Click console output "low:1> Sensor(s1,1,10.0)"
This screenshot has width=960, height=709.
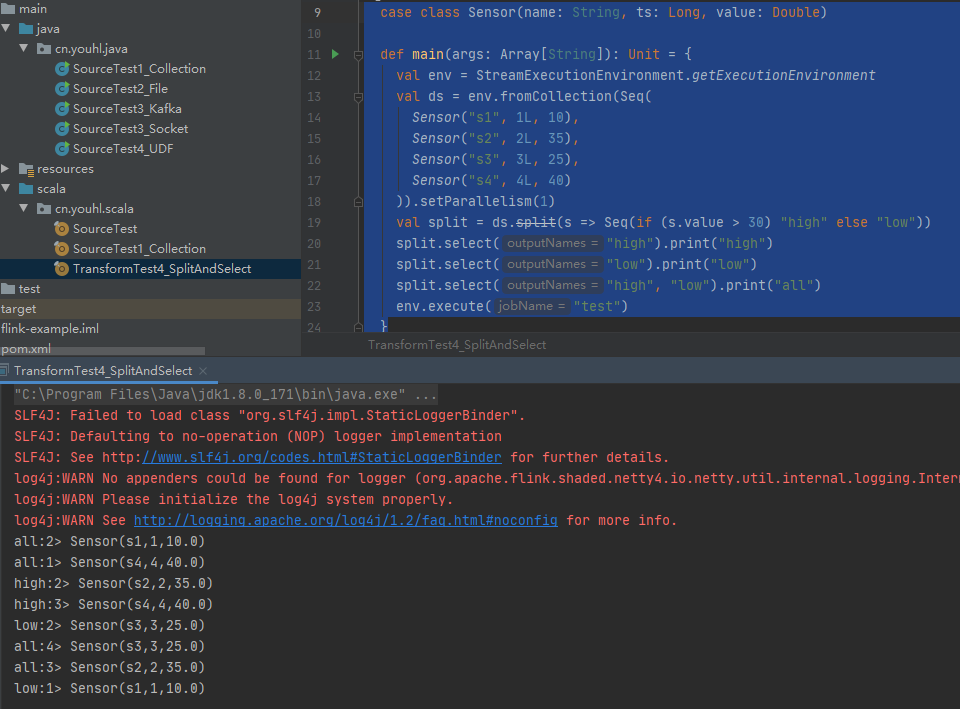109,688
